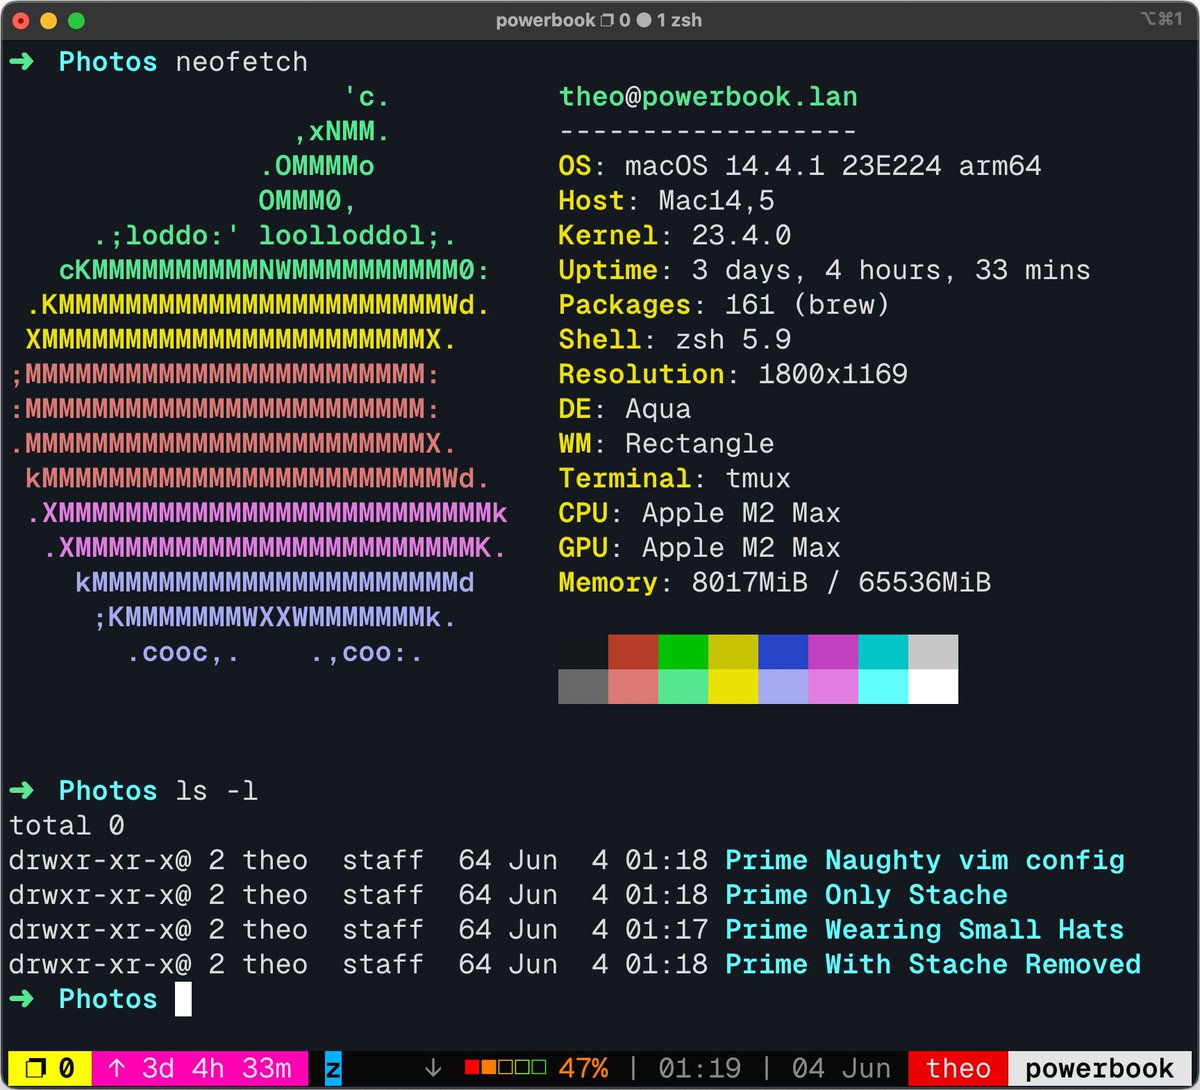Click the 04 Jun date in status bar

tap(841, 1068)
